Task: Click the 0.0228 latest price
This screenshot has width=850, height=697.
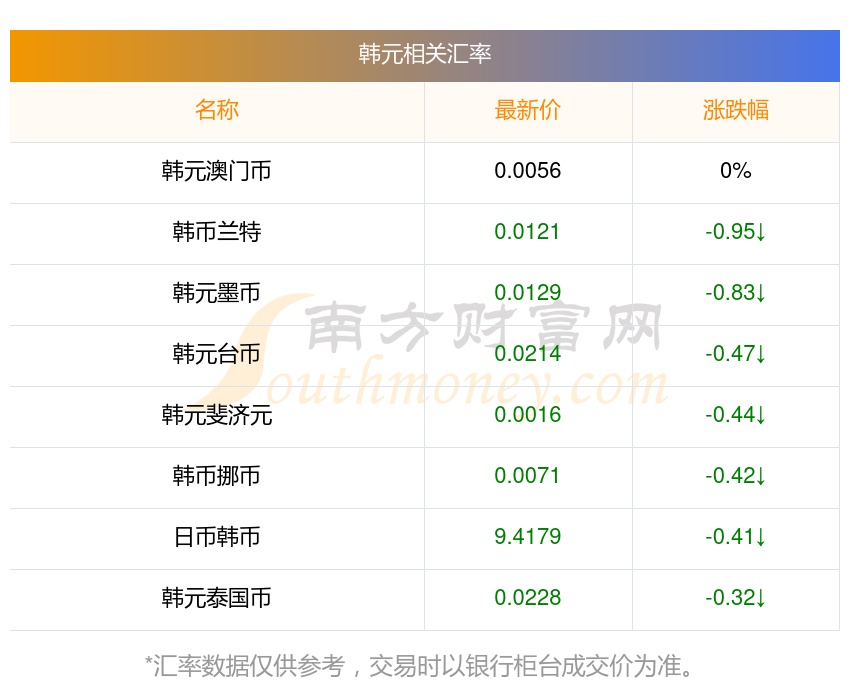Action: (x=528, y=598)
